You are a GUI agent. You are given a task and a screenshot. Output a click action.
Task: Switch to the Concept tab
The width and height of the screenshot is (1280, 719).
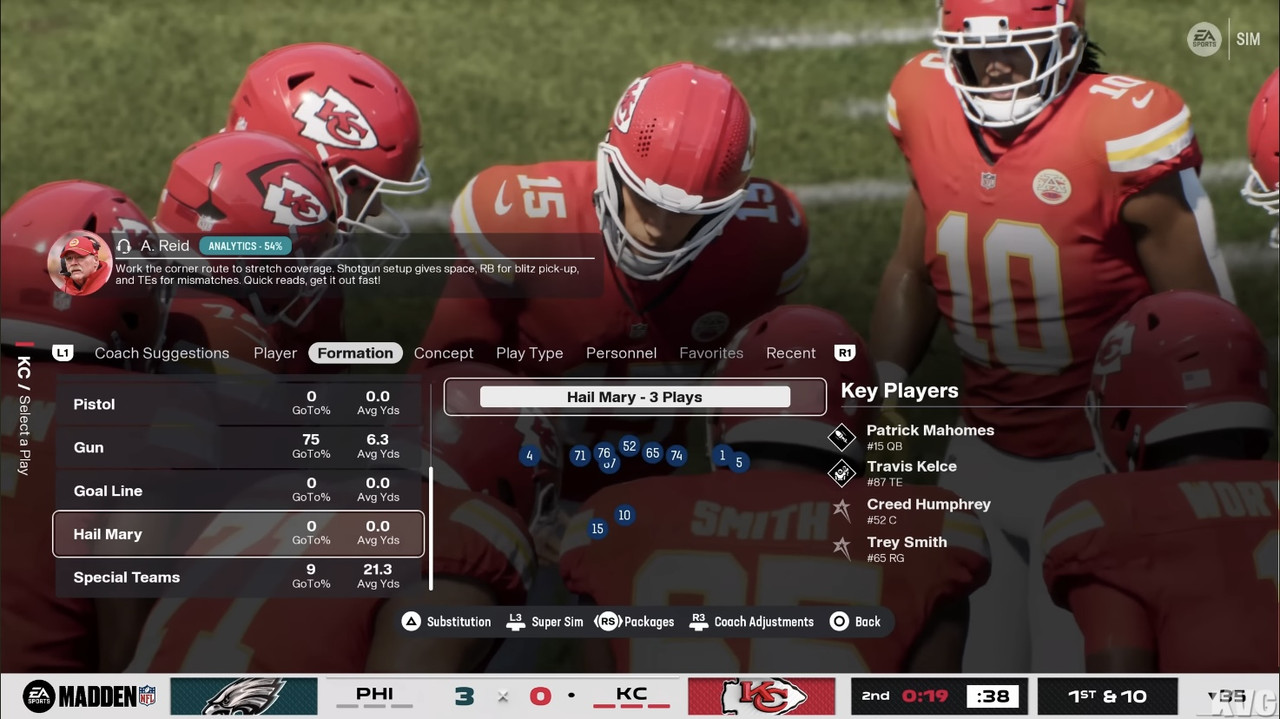[x=444, y=353]
